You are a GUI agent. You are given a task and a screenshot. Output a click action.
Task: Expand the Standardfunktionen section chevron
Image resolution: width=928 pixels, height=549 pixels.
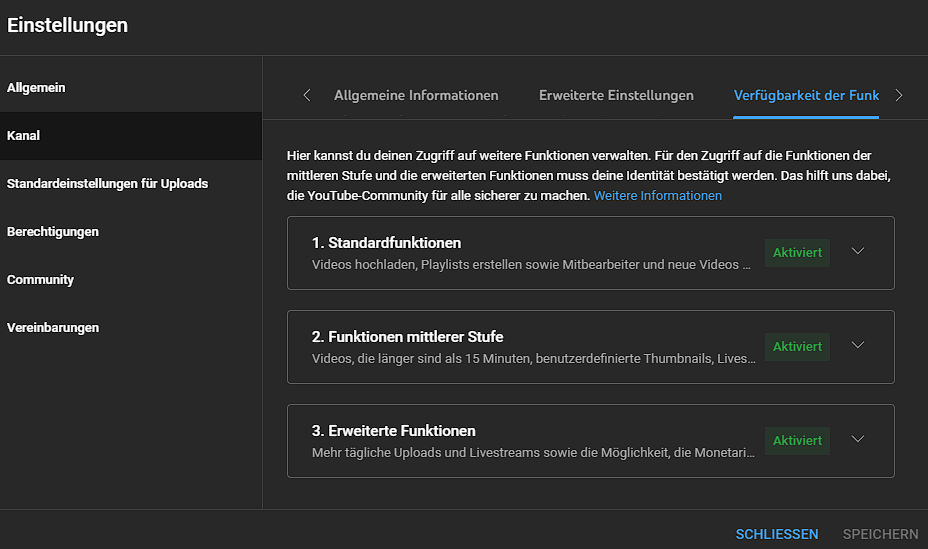click(857, 252)
